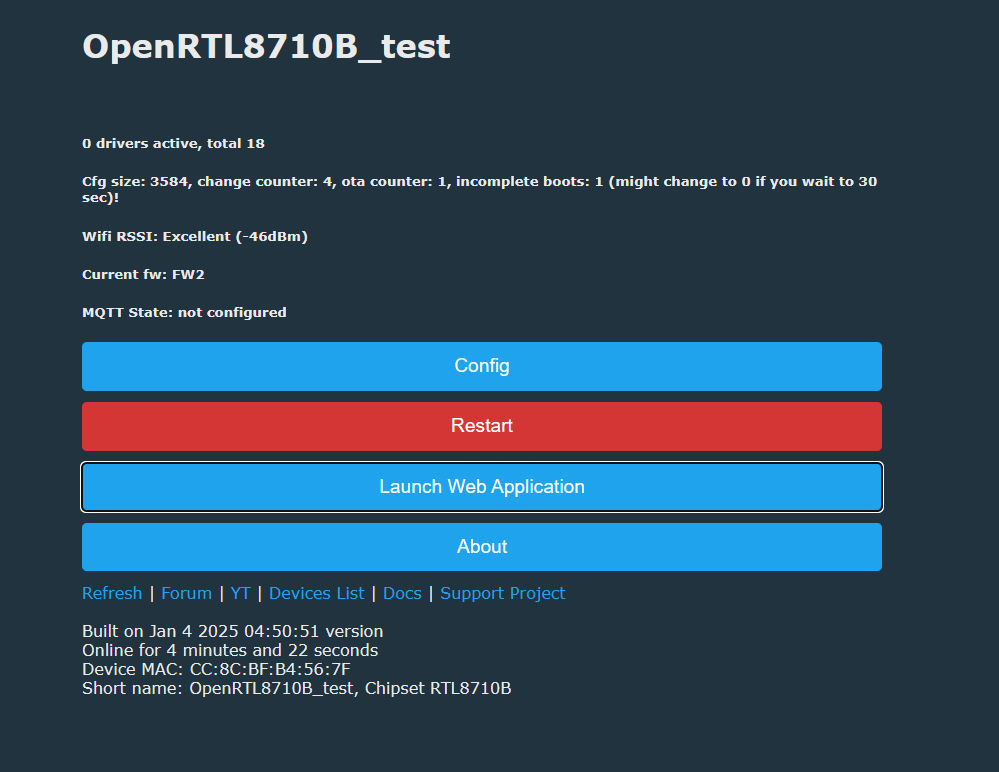Follow the Support Project link
Image resolution: width=999 pixels, height=772 pixels.
[x=502, y=593]
